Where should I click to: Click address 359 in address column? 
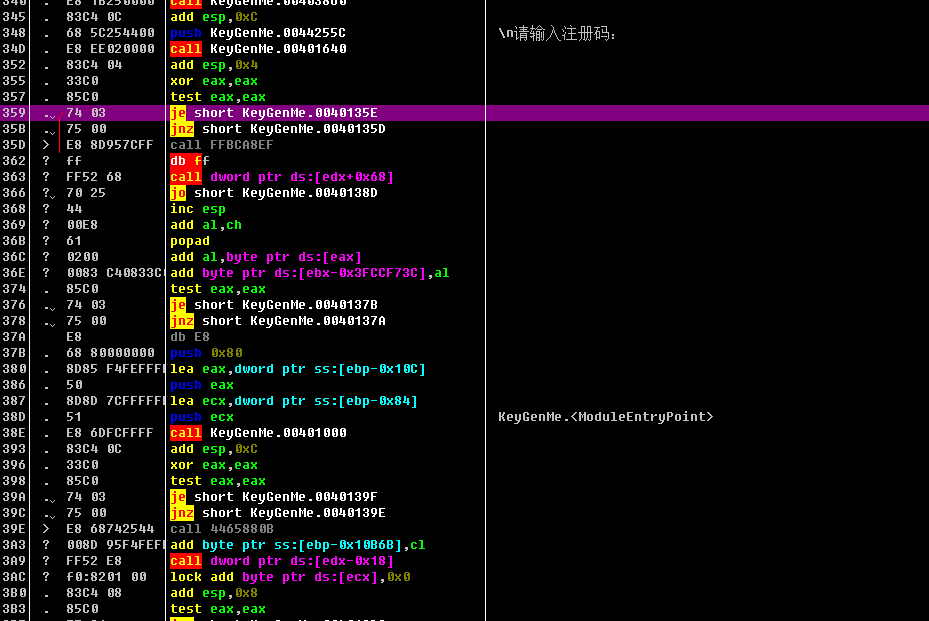pyautogui.click(x=14, y=113)
